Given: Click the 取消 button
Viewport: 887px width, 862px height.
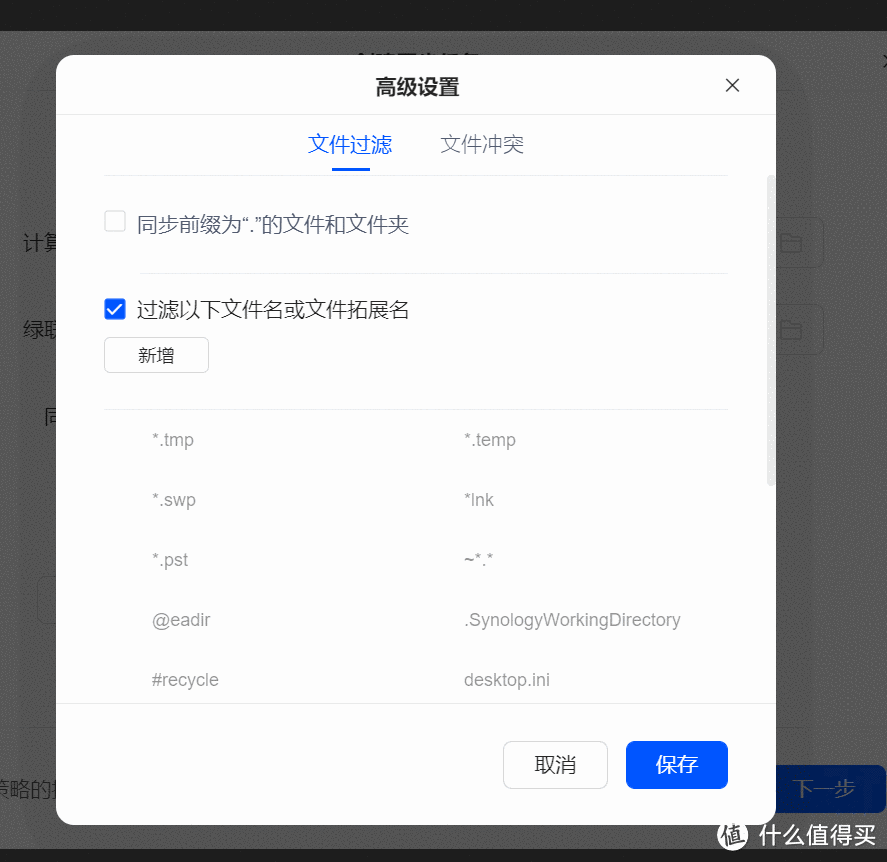Looking at the screenshot, I should [555, 764].
